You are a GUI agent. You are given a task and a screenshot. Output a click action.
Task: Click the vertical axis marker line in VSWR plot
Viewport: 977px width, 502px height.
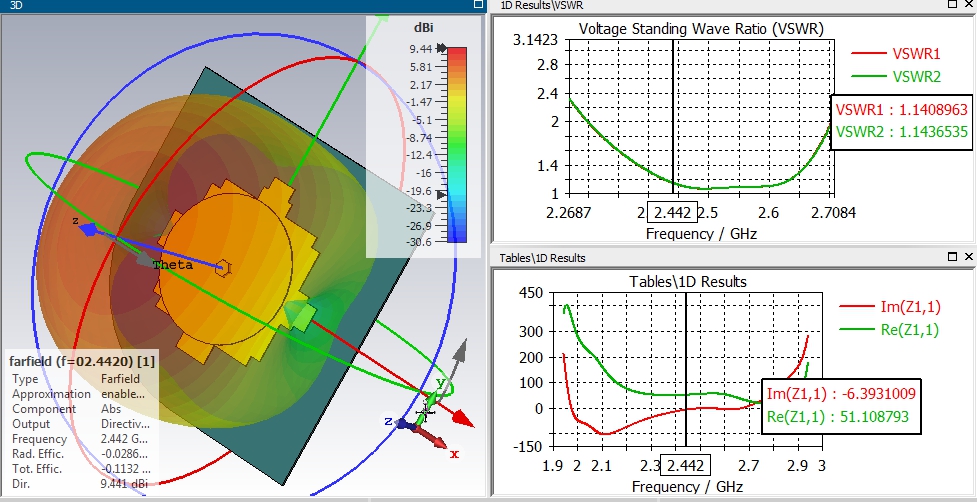tap(673, 118)
